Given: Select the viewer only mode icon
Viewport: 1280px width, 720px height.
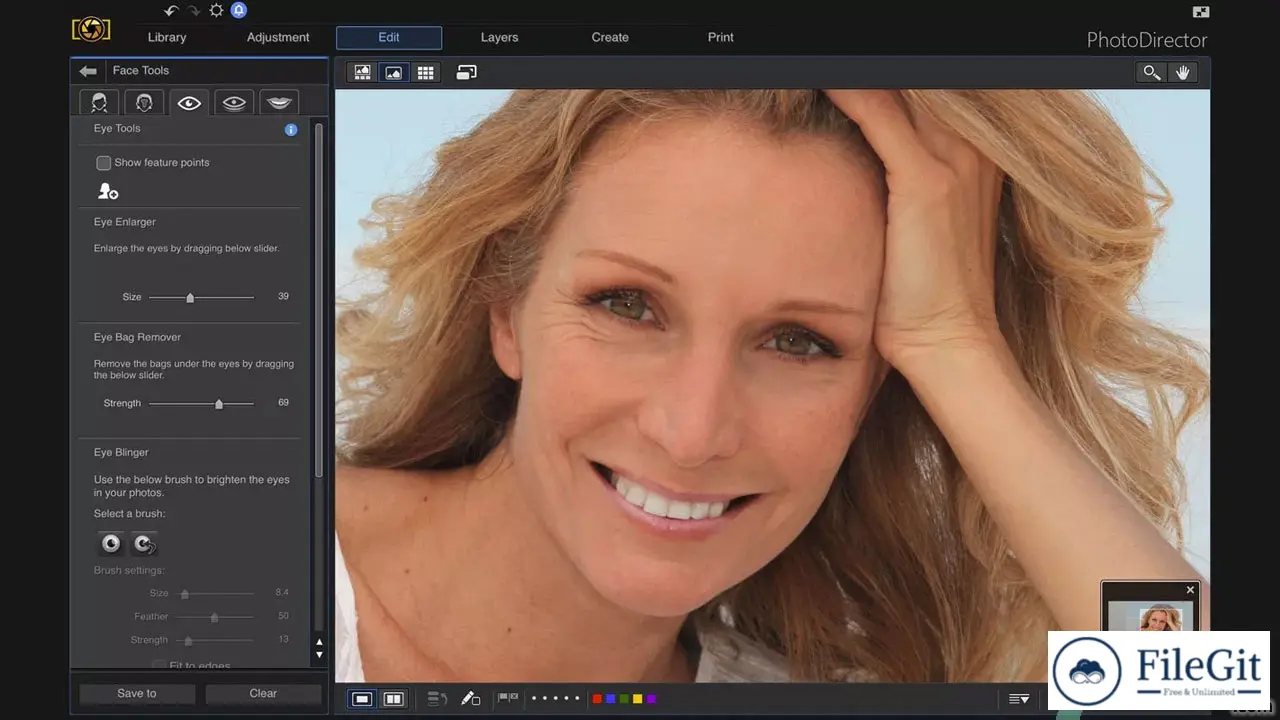Looking at the screenshot, I should point(394,72).
